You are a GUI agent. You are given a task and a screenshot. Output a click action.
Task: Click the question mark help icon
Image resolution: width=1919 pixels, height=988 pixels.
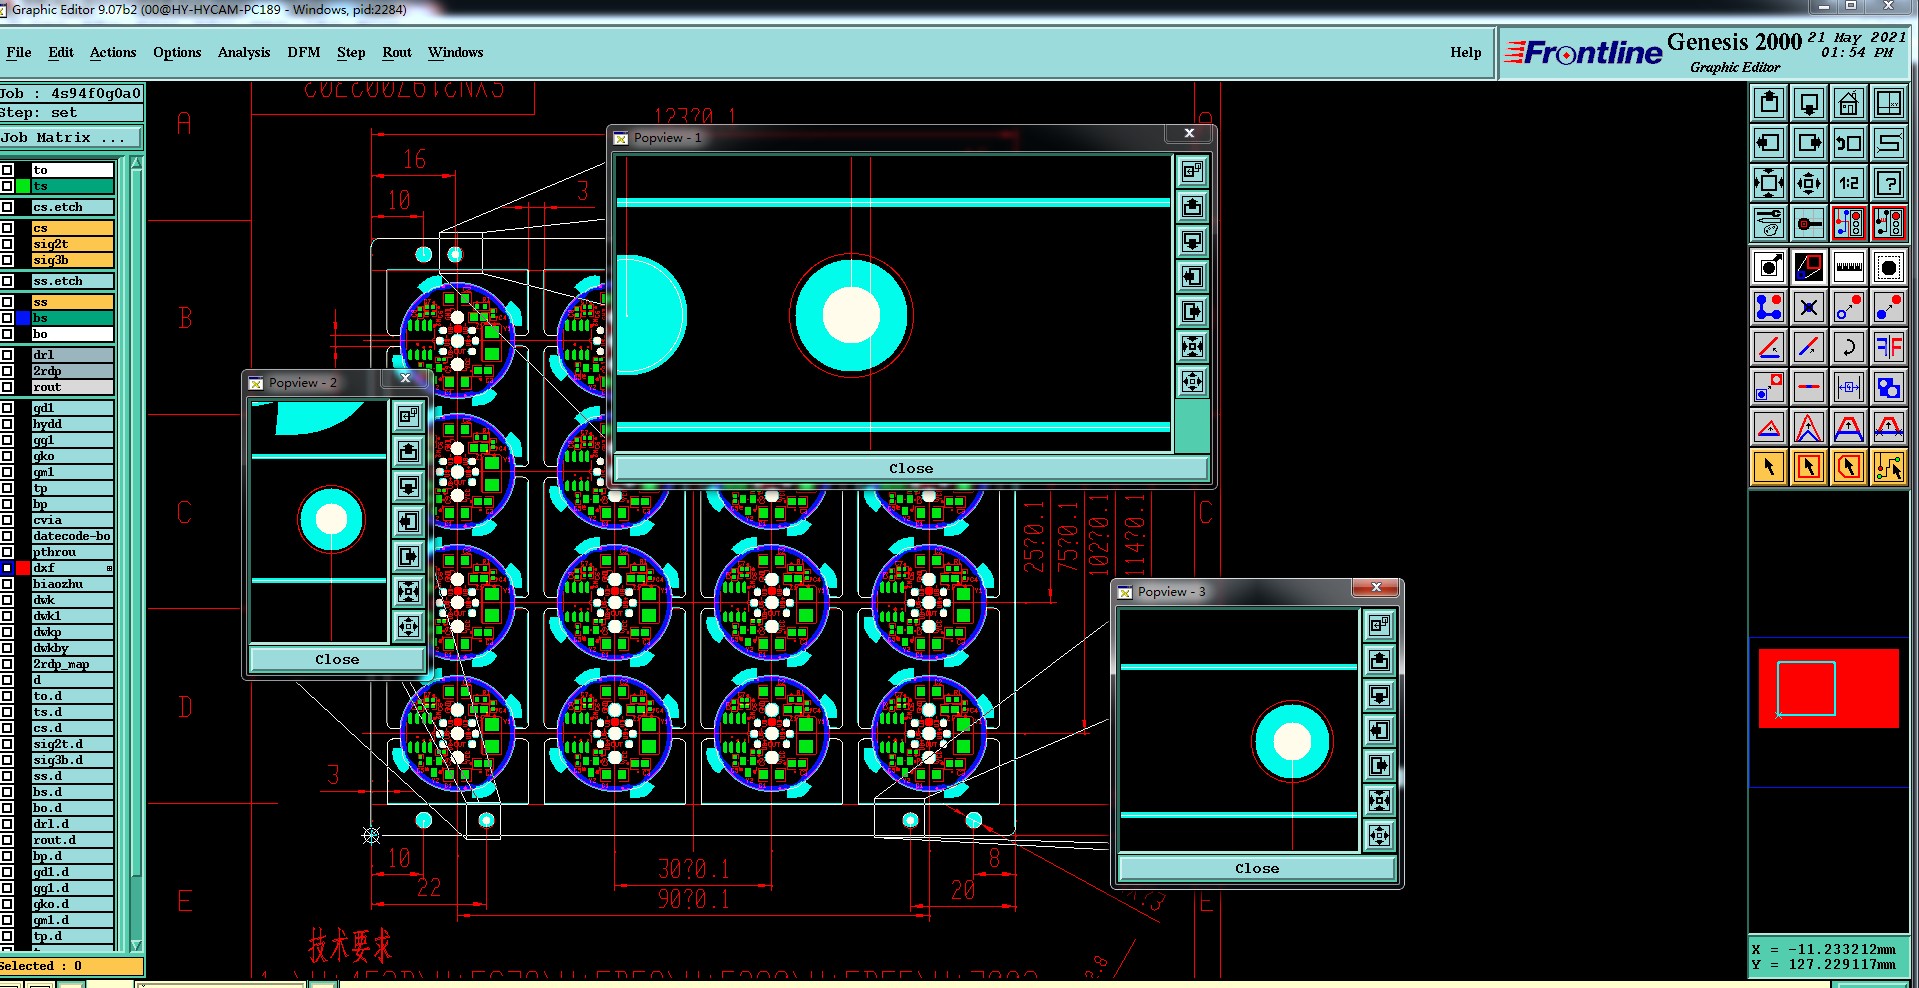tap(1888, 183)
